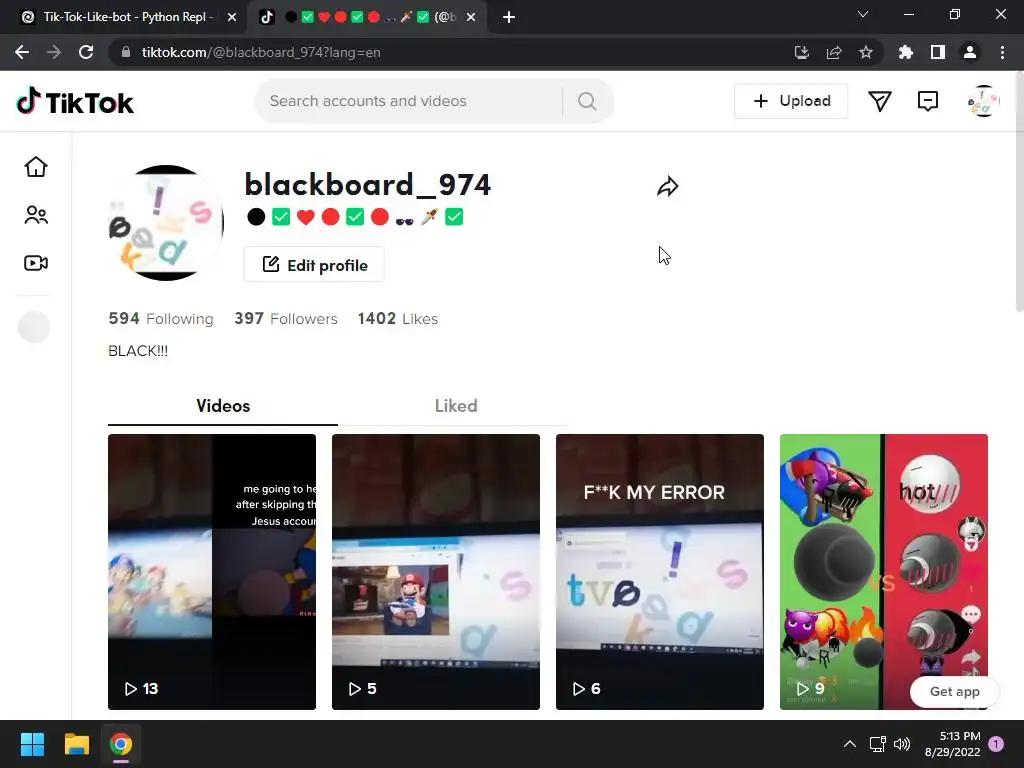Viewport: 1024px width, 768px height.
Task: Show hidden icons in the system tray
Action: (x=850, y=744)
